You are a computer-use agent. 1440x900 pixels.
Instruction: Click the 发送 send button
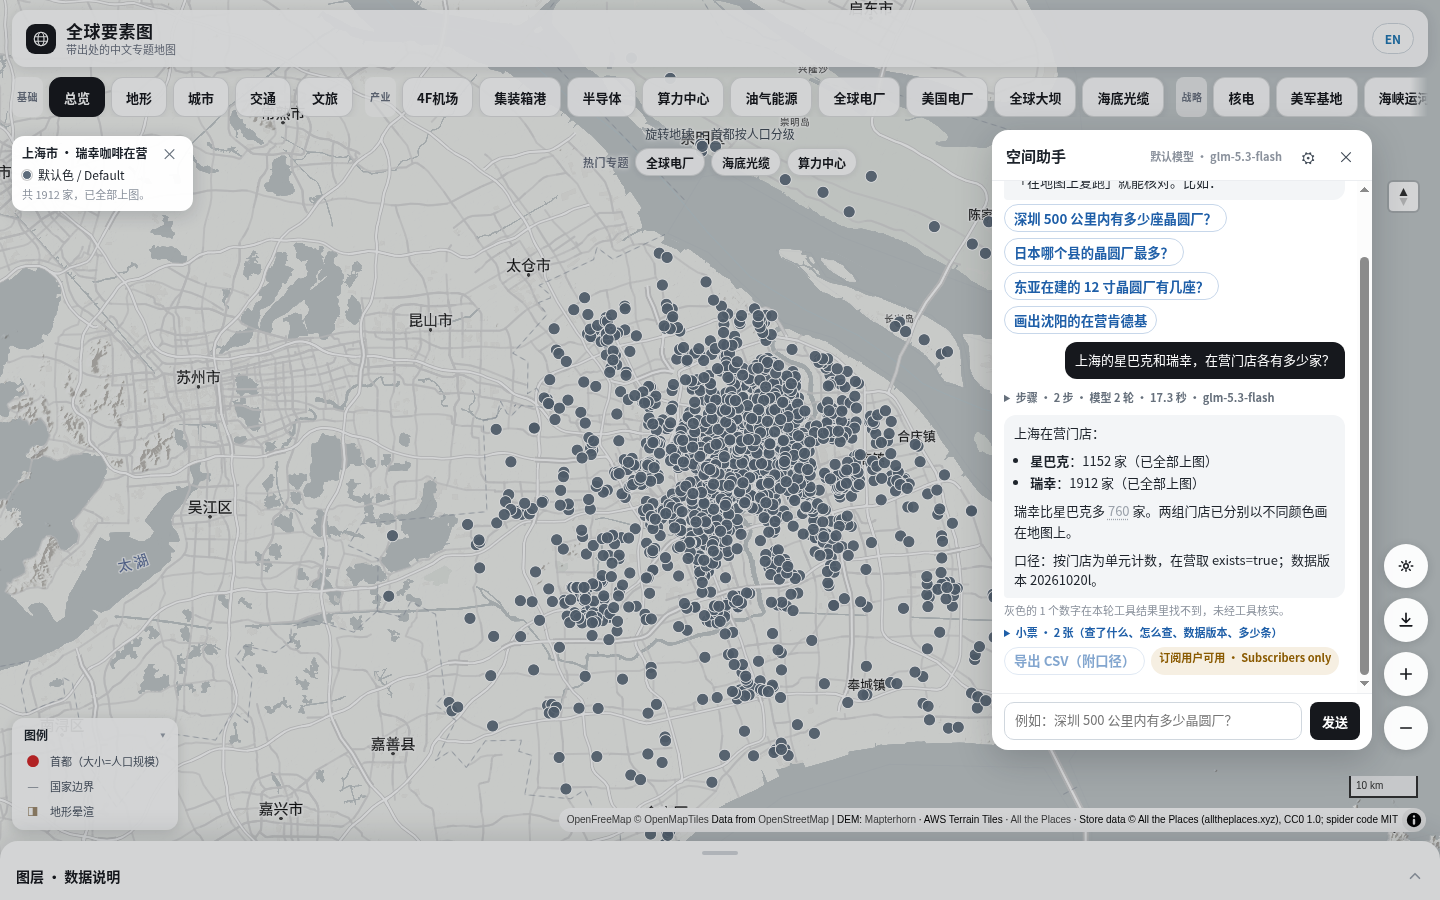1335,721
